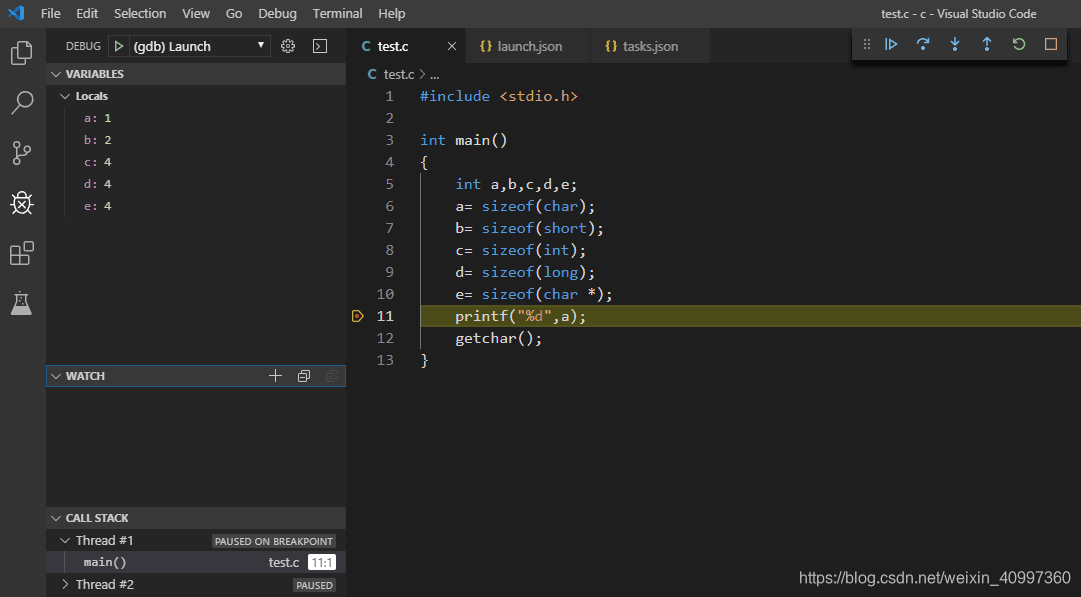Open the Explorer view in activity bar
Viewport: 1081px width, 597px height.
pyautogui.click(x=22, y=52)
